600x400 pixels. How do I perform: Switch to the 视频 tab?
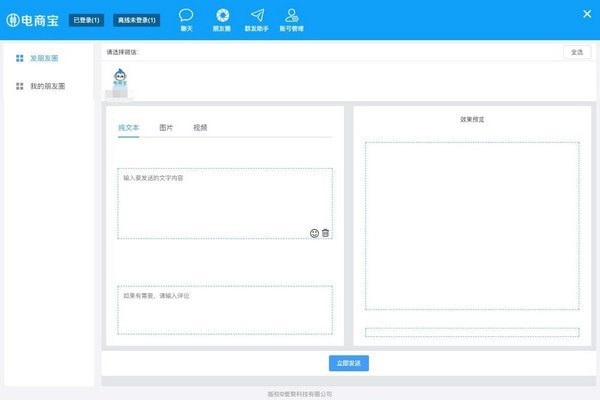click(x=200, y=128)
